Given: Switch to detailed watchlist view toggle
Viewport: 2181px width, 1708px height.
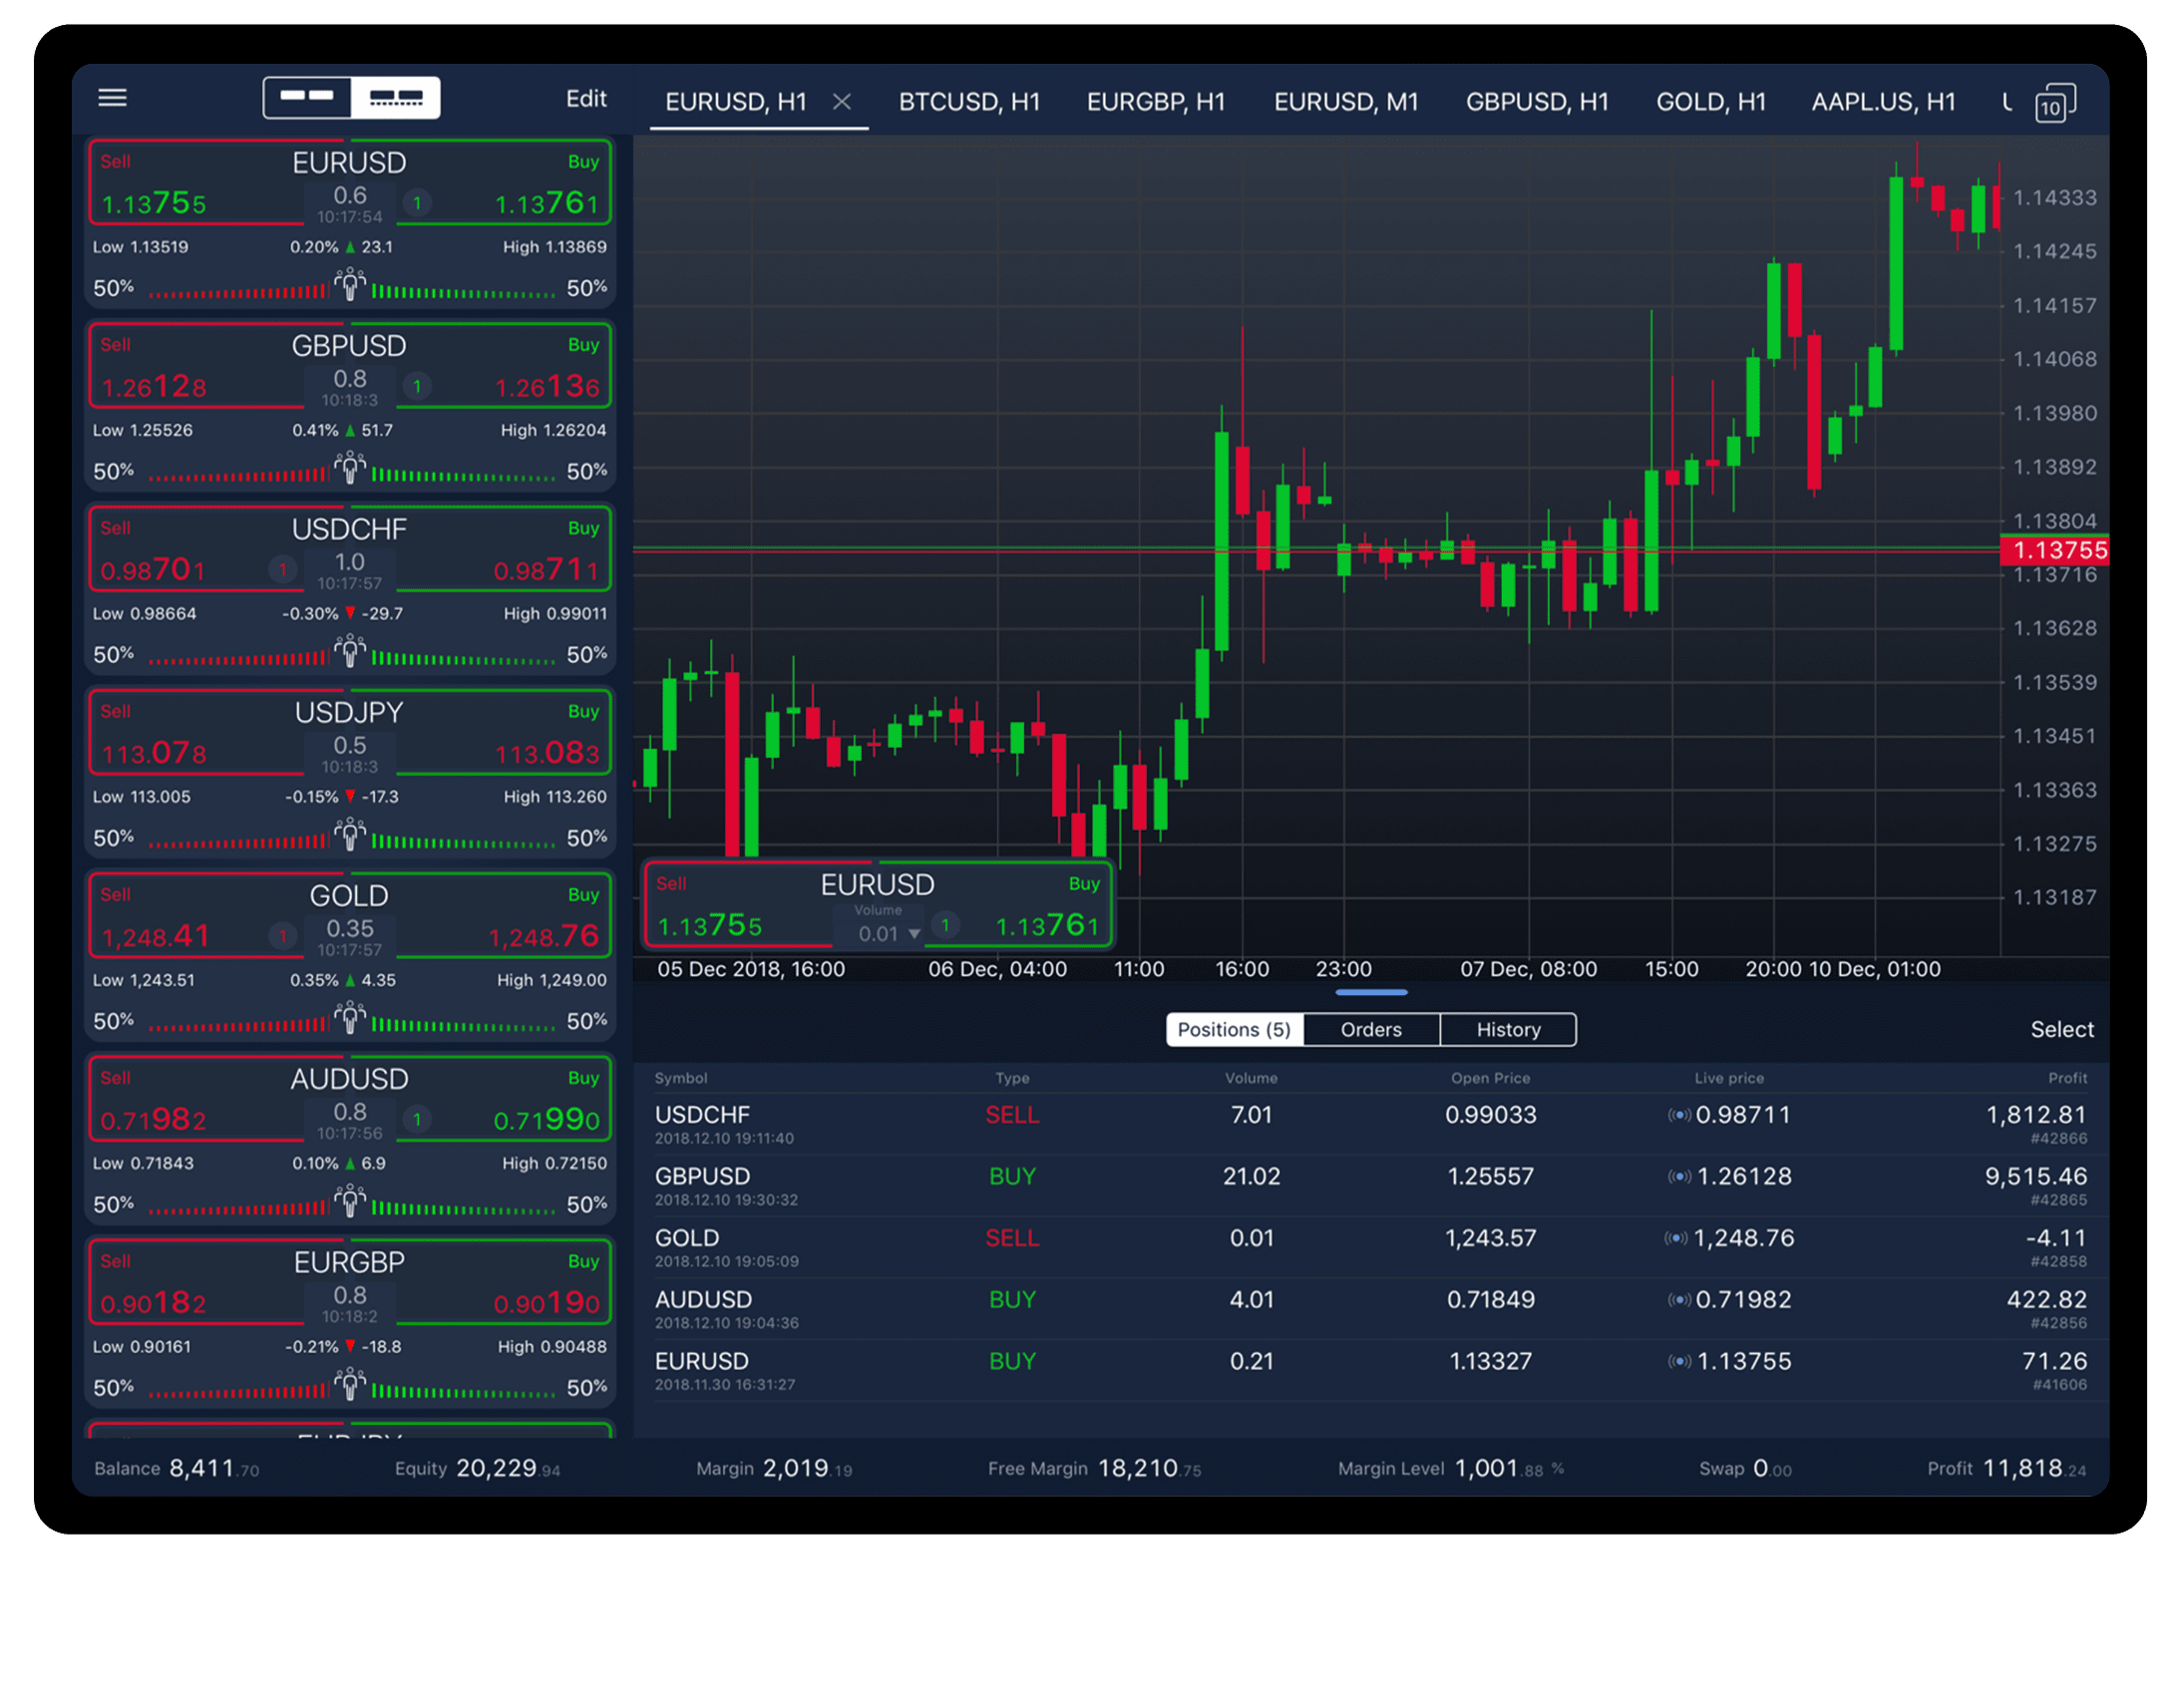Looking at the screenshot, I should point(396,98).
